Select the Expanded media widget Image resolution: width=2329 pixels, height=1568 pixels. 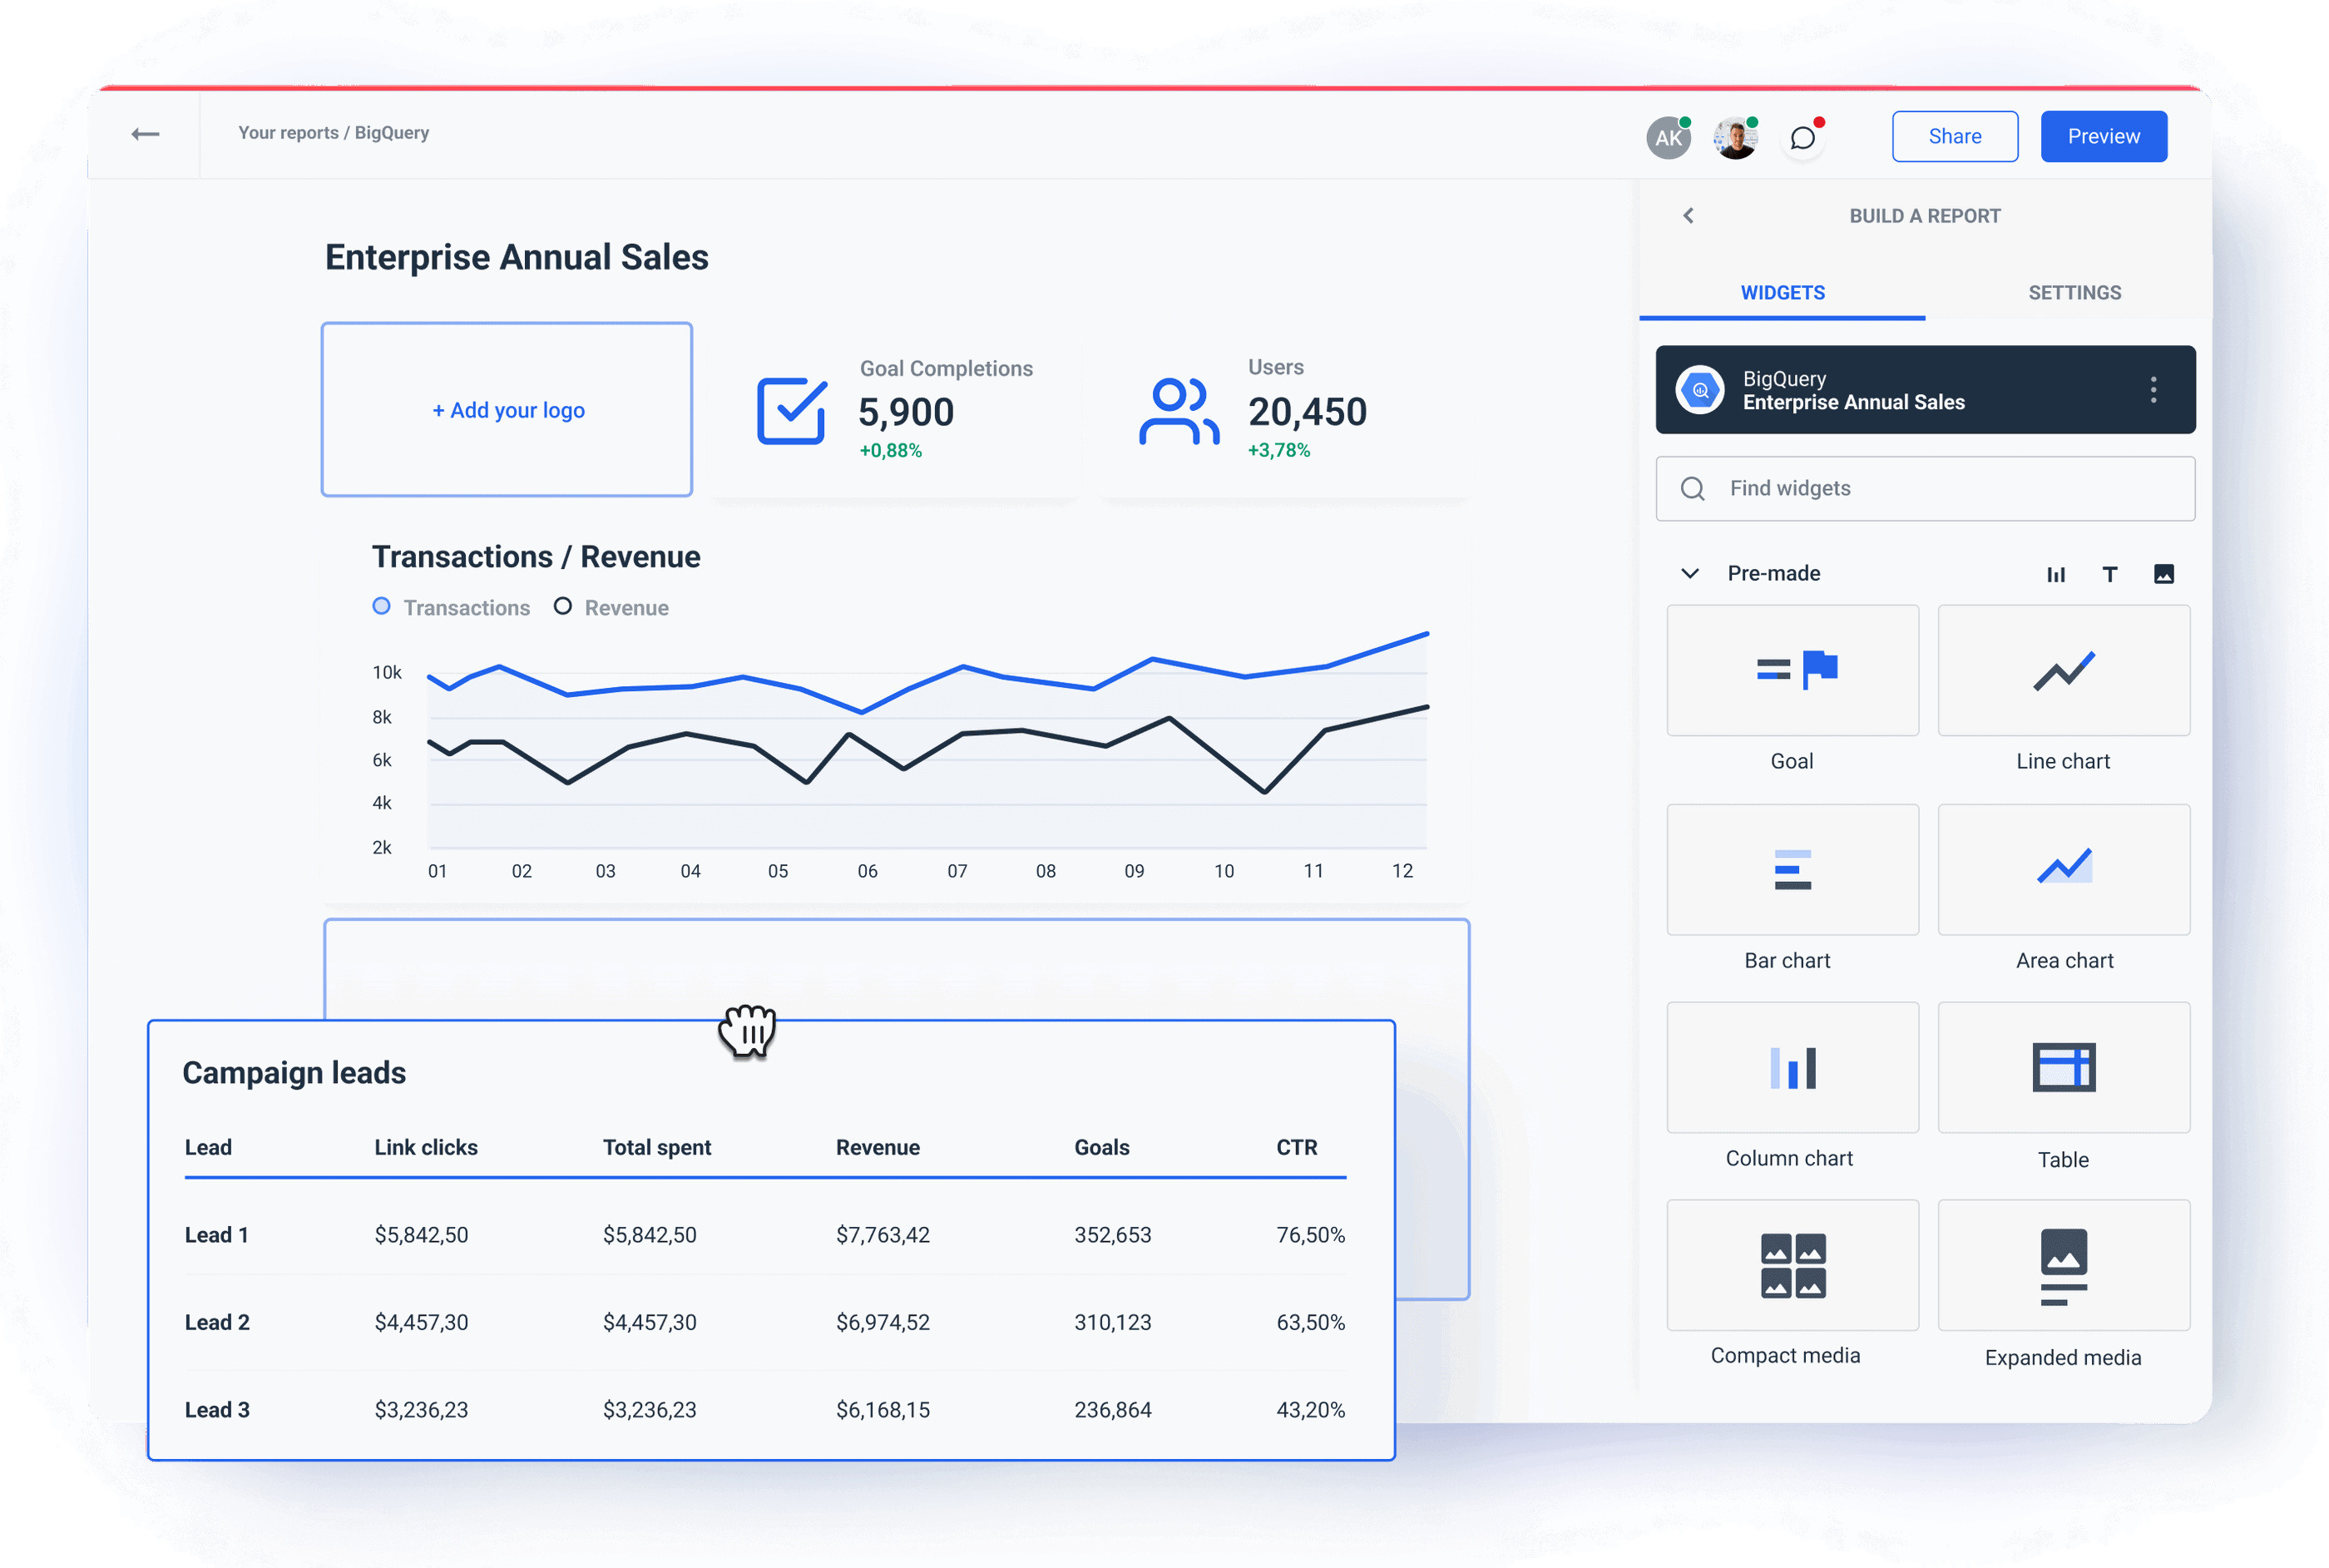pos(2063,1265)
